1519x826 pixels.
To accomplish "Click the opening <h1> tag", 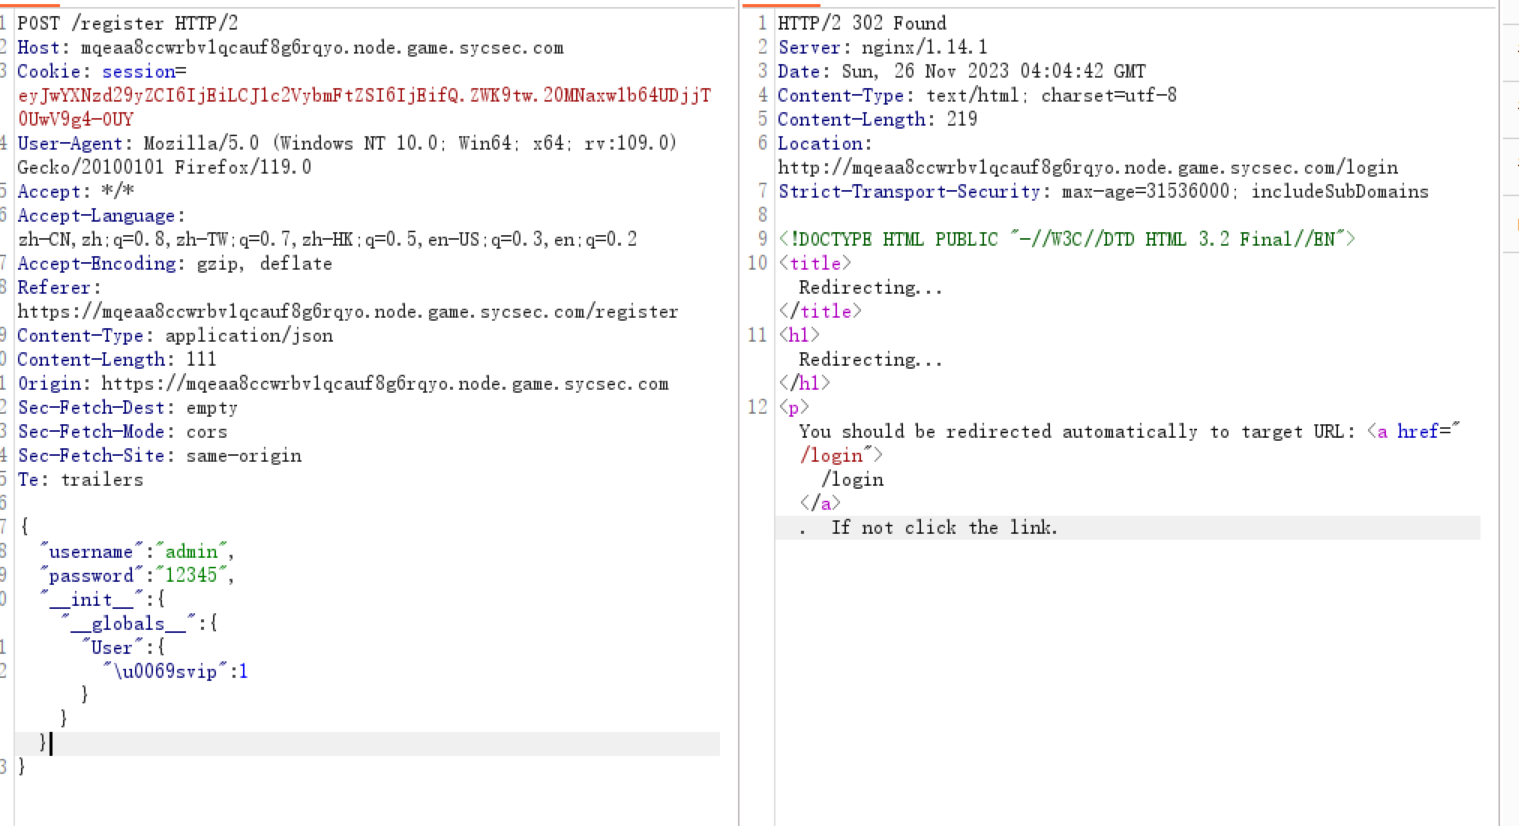I will [799, 335].
